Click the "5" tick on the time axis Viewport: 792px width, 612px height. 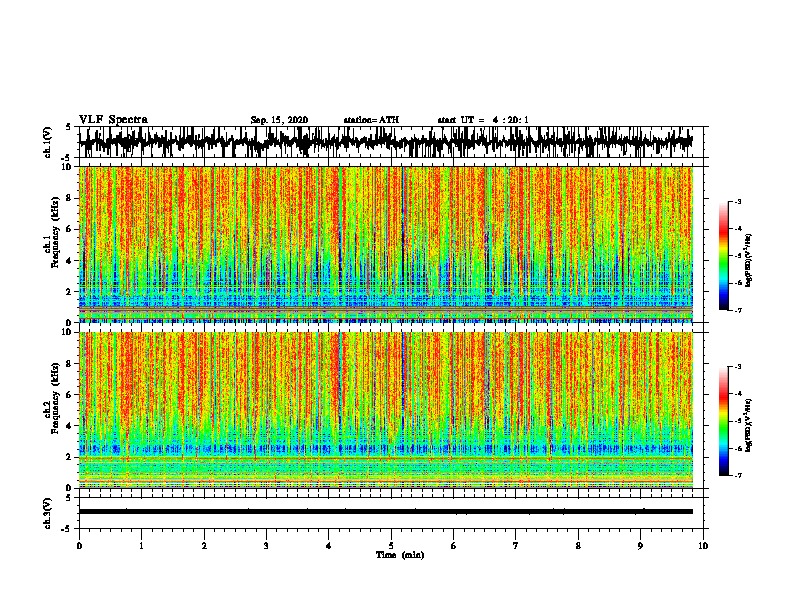[391, 546]
